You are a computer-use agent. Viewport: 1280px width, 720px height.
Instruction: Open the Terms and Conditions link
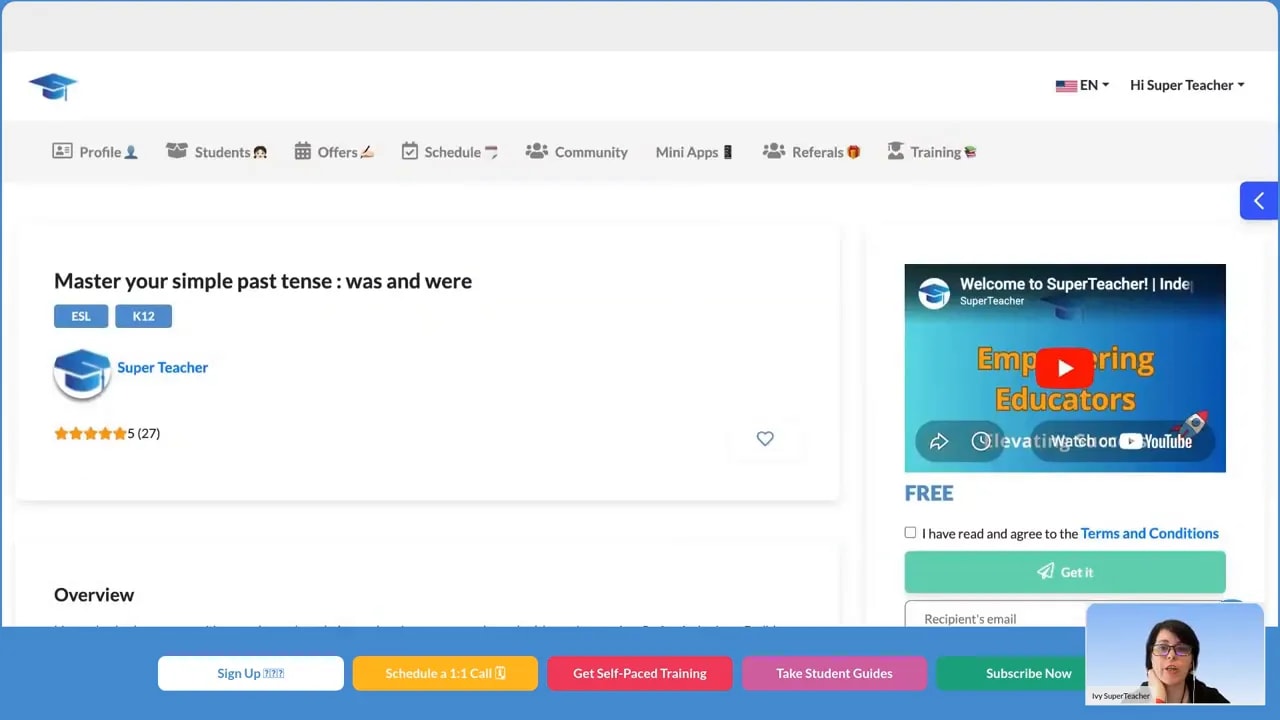point(1149,533)
